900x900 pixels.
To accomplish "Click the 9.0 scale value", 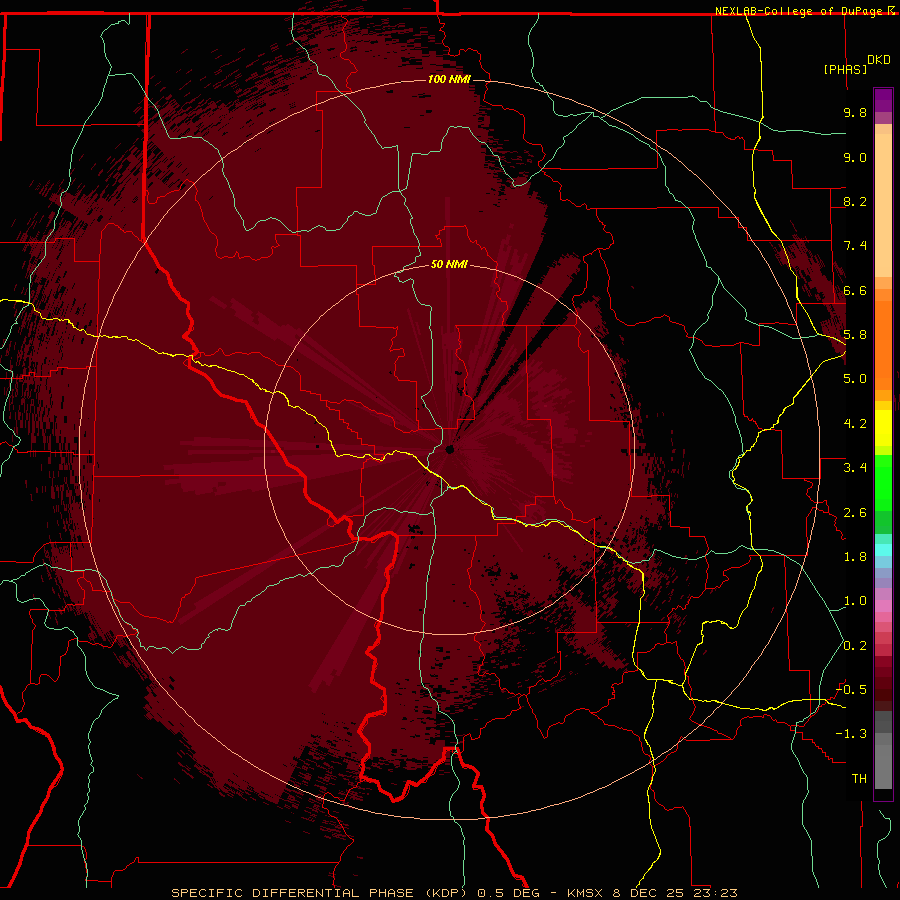I will [855, 157].
